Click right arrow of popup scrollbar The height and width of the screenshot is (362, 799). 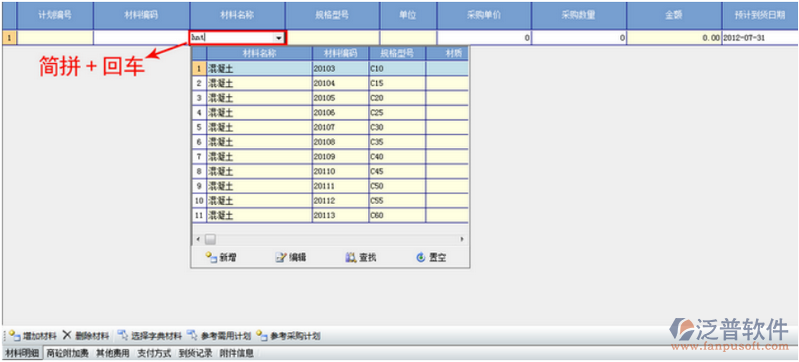462,239
